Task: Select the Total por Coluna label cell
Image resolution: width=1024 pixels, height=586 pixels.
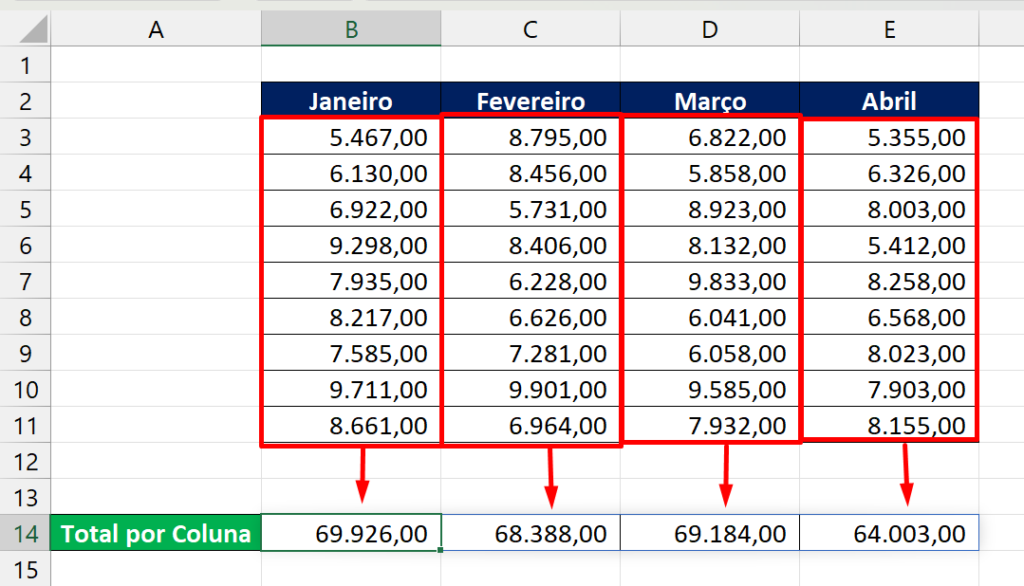Action: point(156,533)
